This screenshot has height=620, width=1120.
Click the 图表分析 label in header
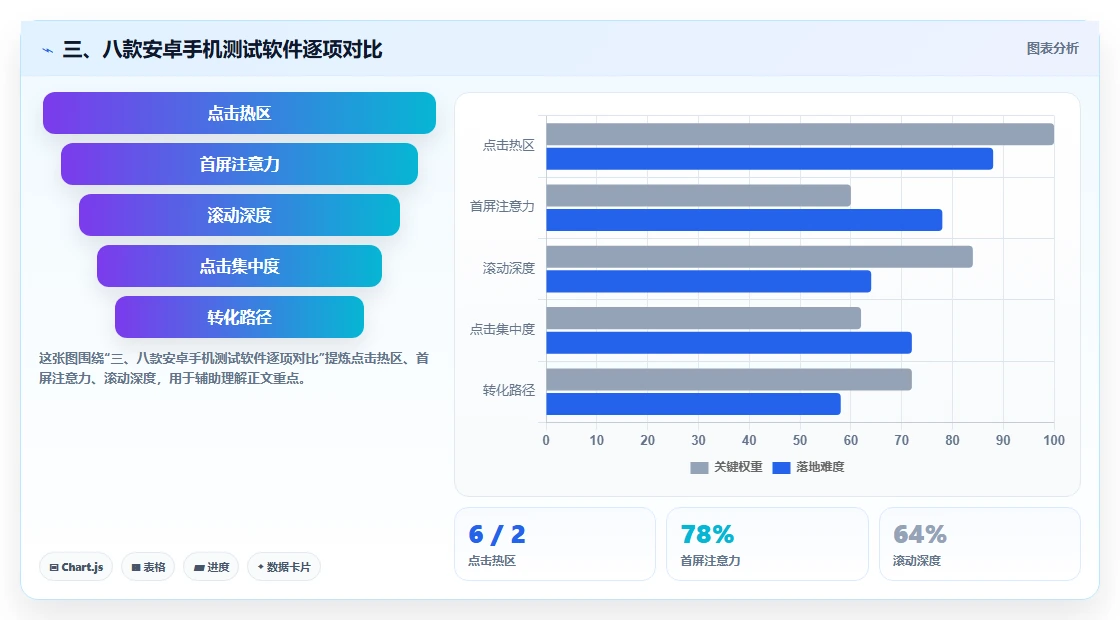(1052, 49)
